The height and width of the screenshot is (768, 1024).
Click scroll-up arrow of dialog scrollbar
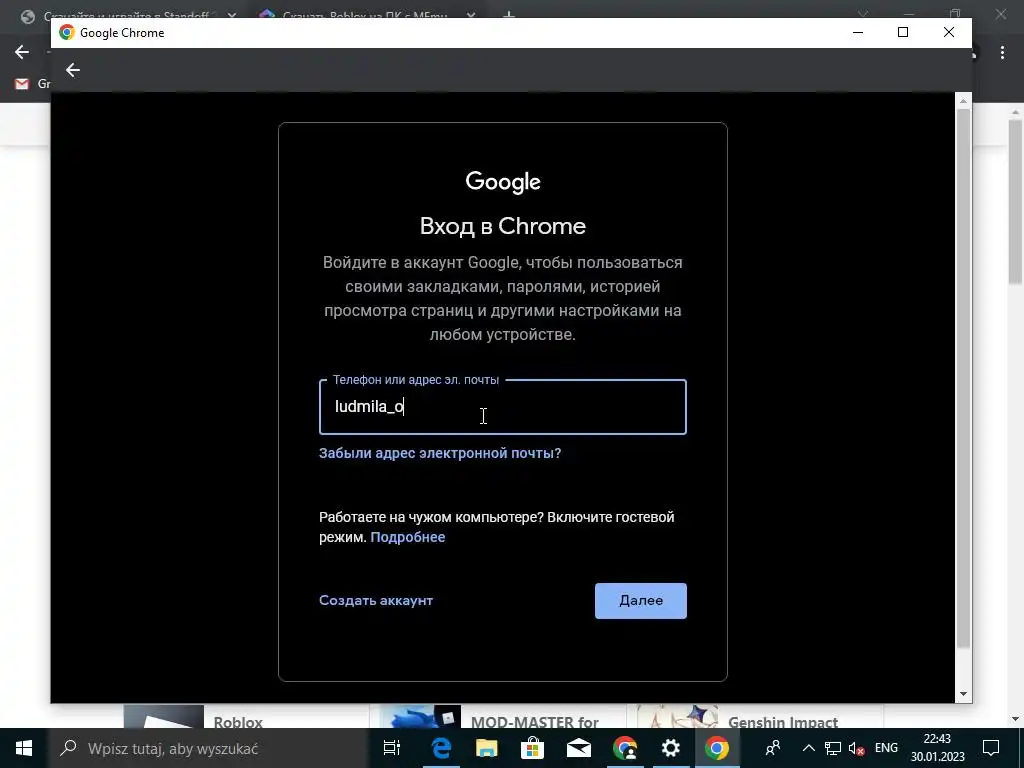(x=963, y=101)
